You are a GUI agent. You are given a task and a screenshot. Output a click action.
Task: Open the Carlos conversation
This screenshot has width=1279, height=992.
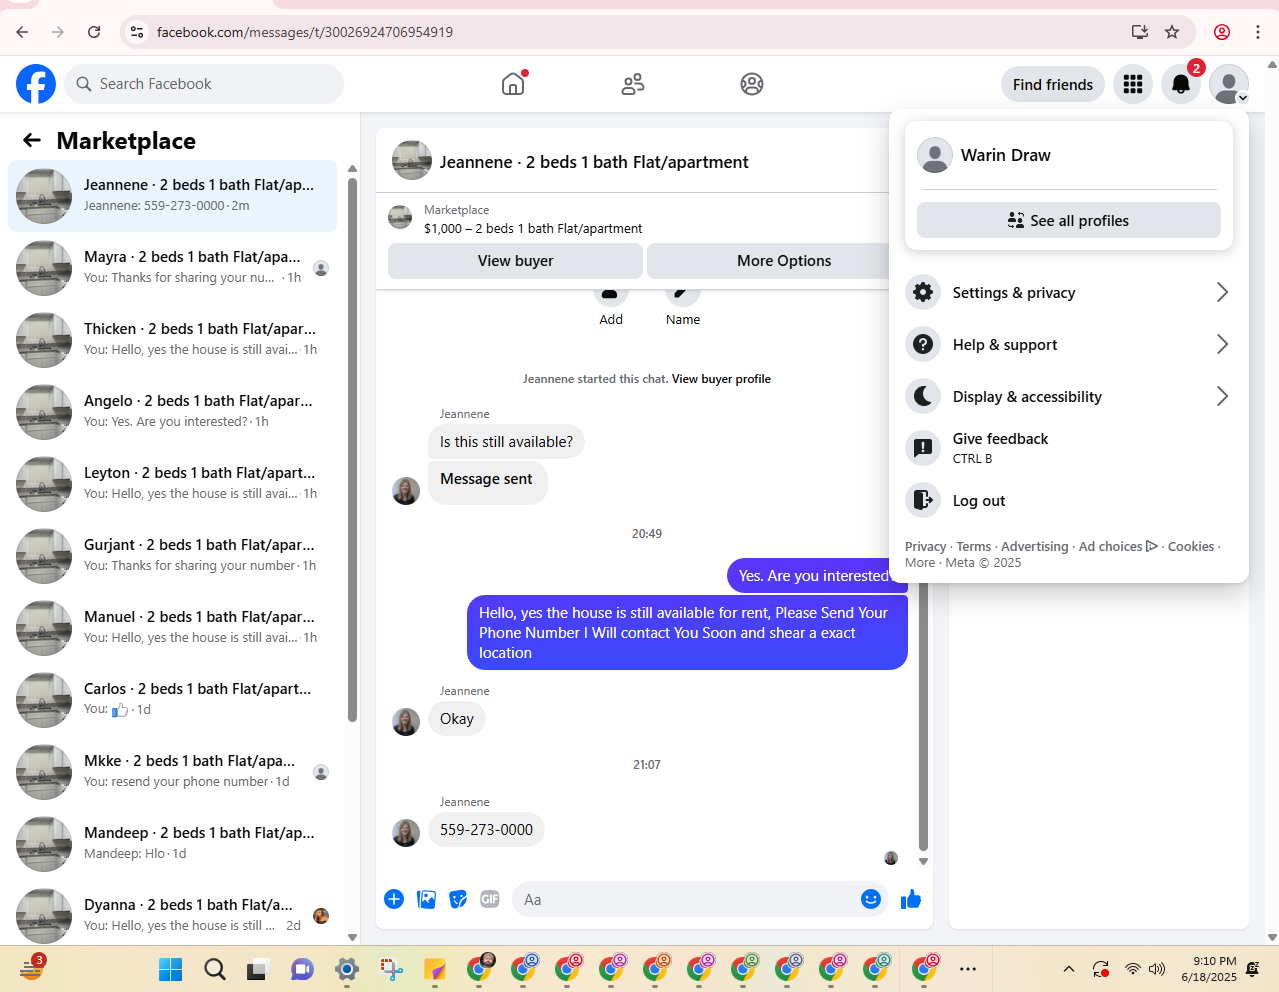[x=172, y=699]
